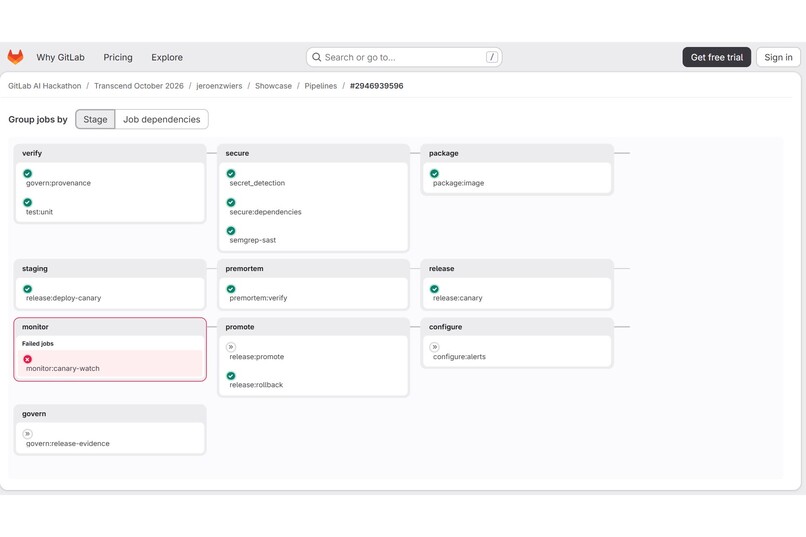Open the Why GitLab menu

tap(60, 57)
